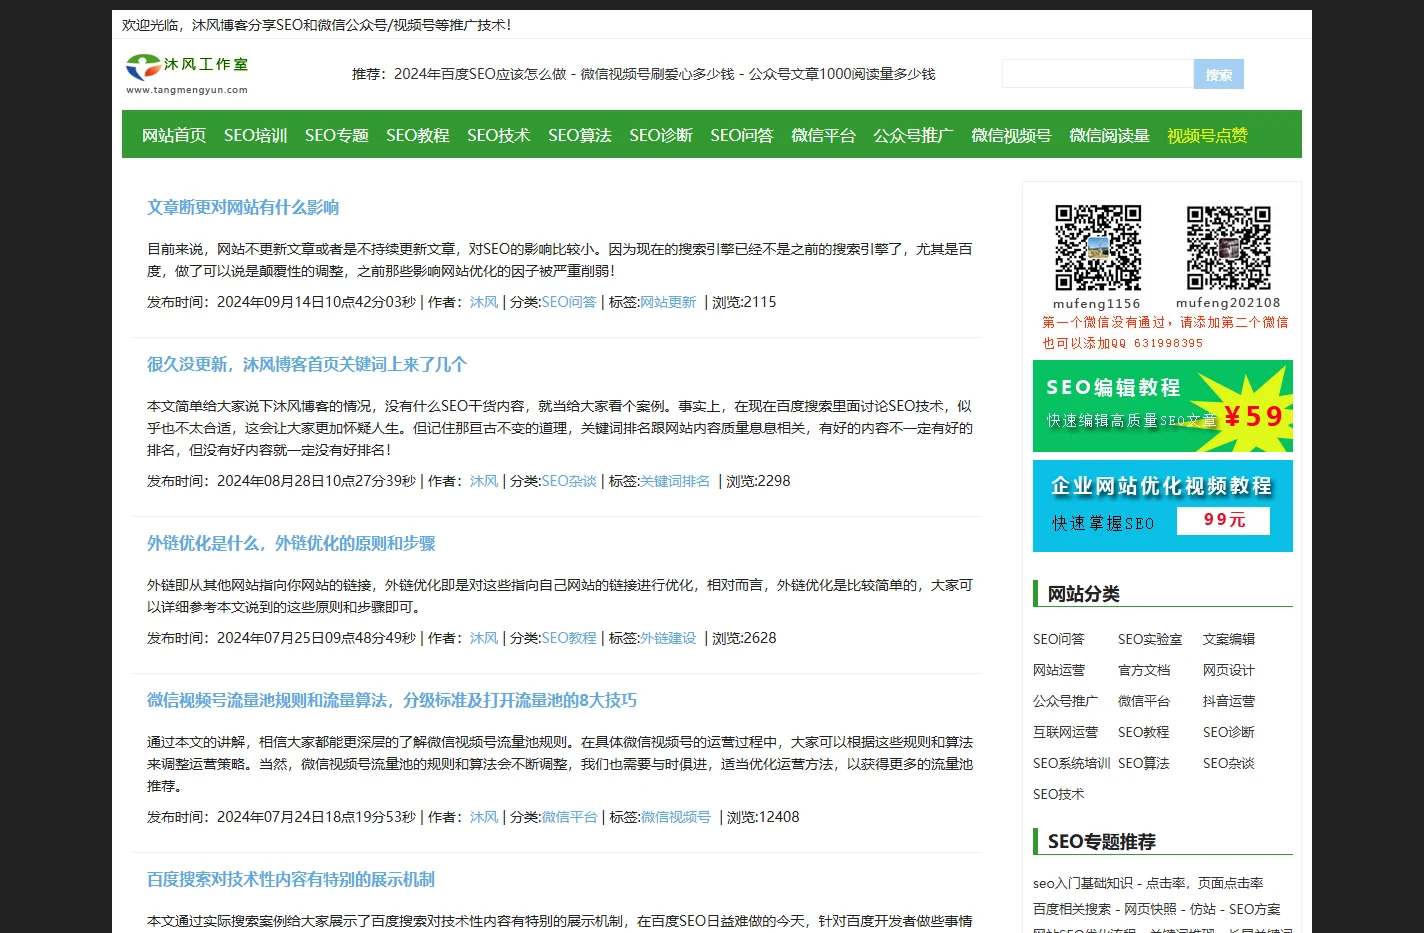Open topic link seo入门基础知识

point(1083,883)
